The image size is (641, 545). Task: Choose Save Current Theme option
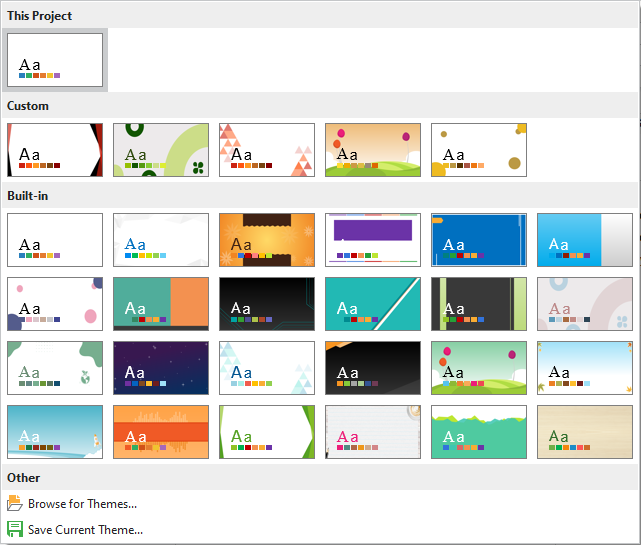pos(85,530)
